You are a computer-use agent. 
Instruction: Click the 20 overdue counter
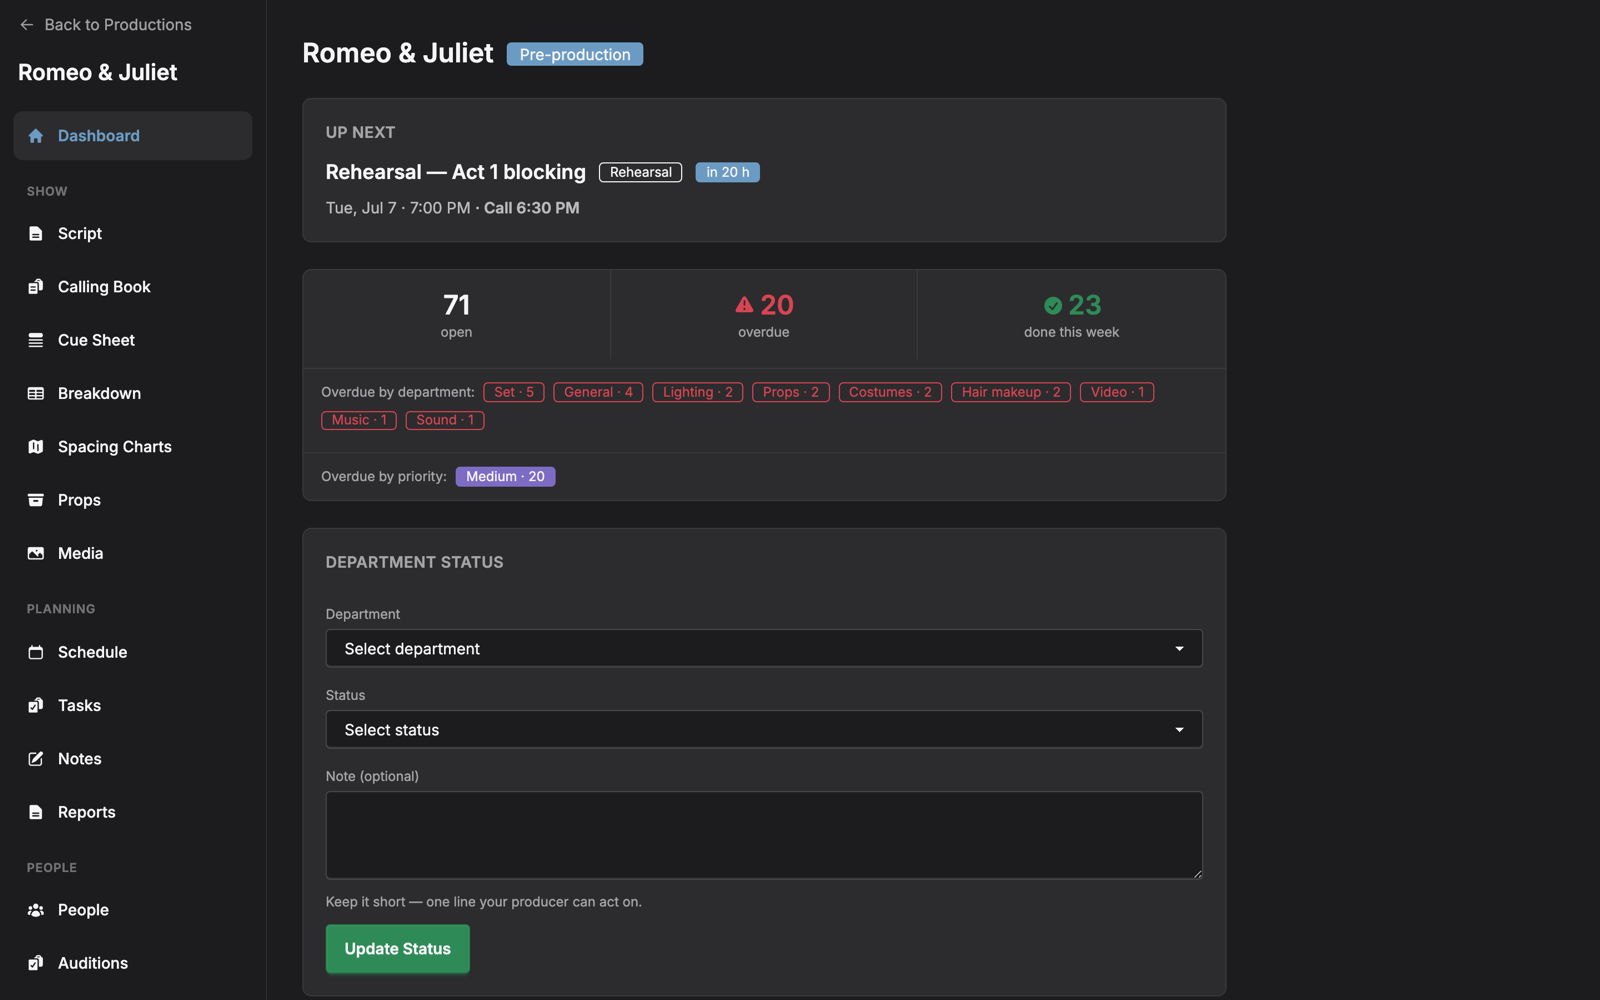(x=764, y=315)
